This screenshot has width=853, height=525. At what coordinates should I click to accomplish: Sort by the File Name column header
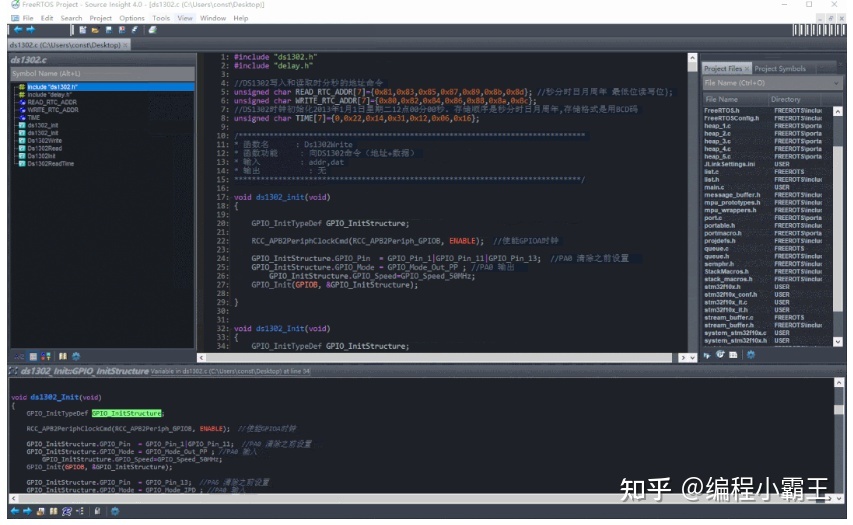pos(734,99)
